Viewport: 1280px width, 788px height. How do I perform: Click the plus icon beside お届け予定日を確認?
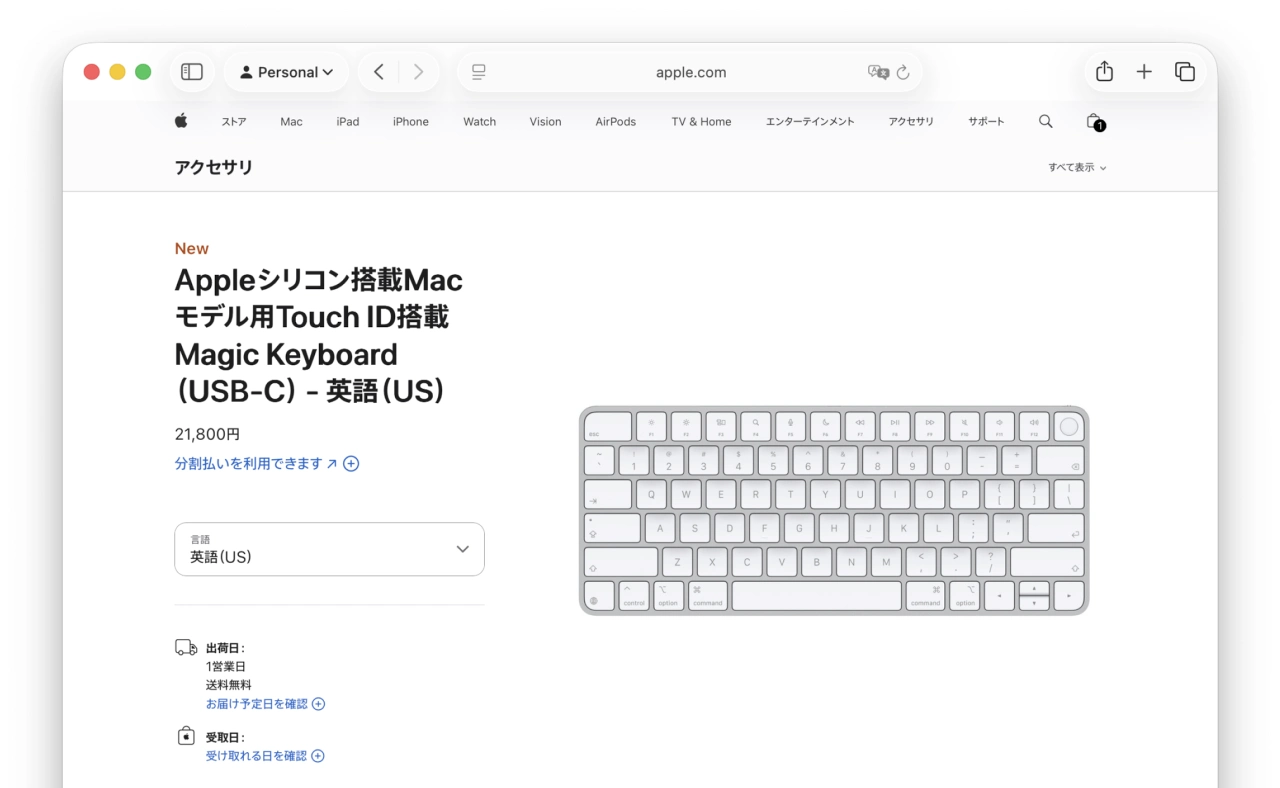click(x=319, y=704)
